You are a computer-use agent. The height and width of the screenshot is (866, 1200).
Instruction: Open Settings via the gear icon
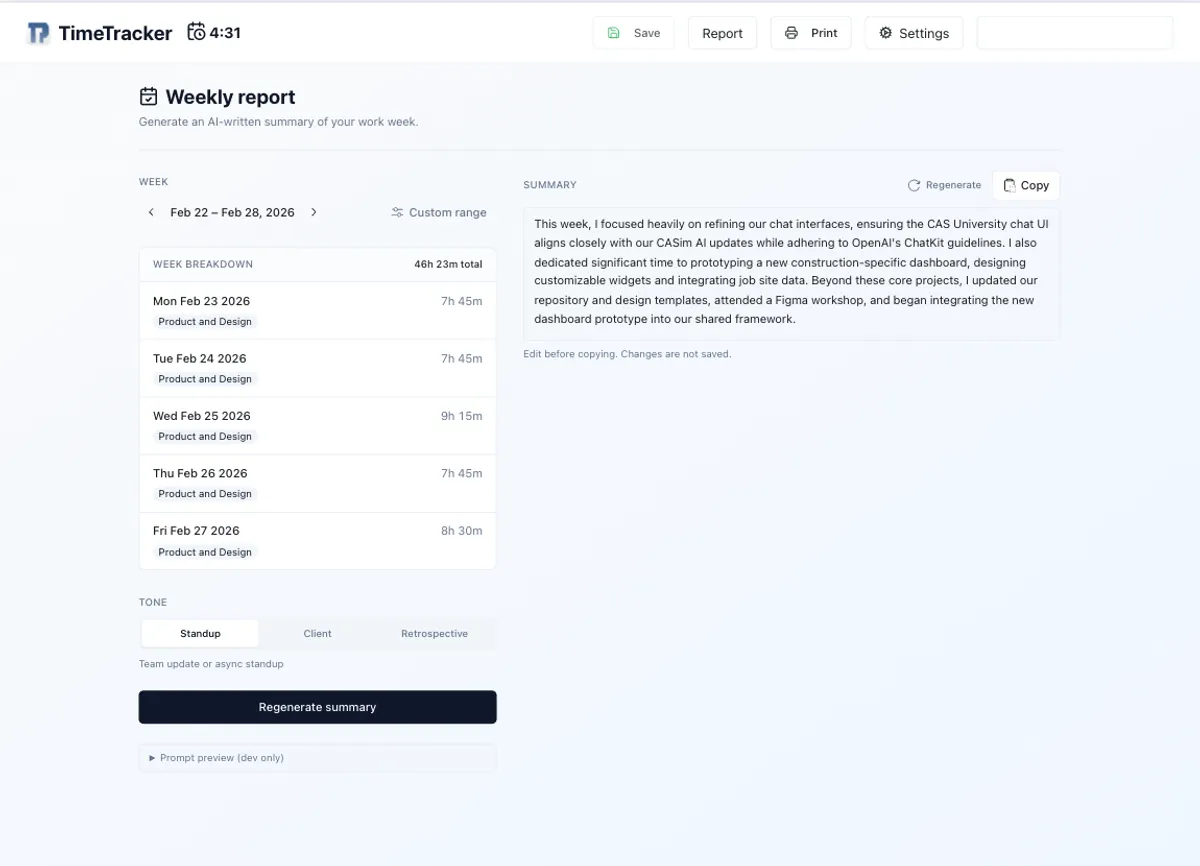coord(886,32)
